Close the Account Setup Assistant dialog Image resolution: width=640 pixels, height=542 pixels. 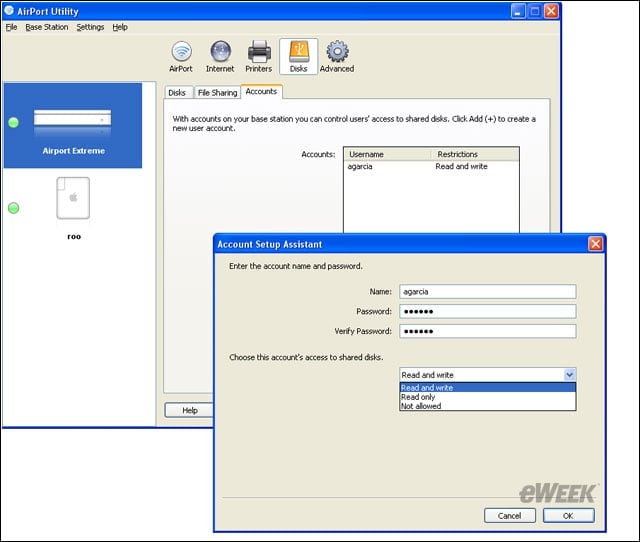point(595,244)
